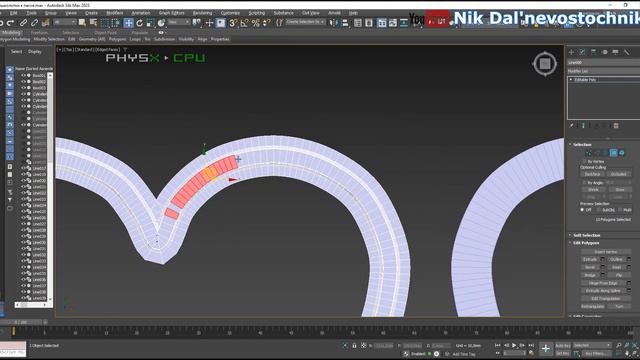Enable the By Vertex checkbox
Image resolution: width=640 pixels, height=360 pixels.
pyautogui.click(x=584, y=162)
